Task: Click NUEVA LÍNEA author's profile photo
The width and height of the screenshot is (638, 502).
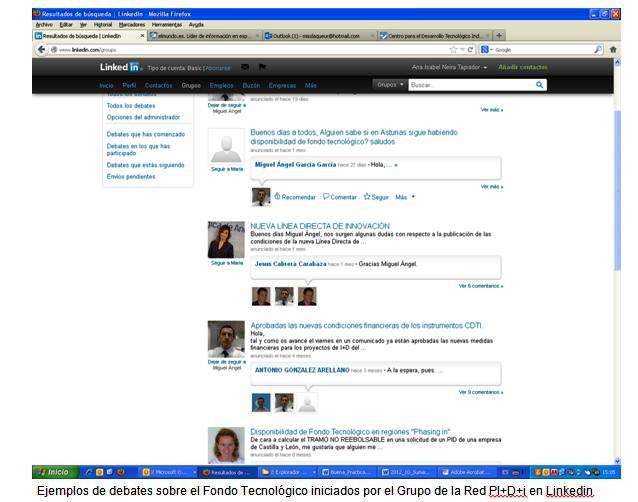Action: click(x=226, y=240)
